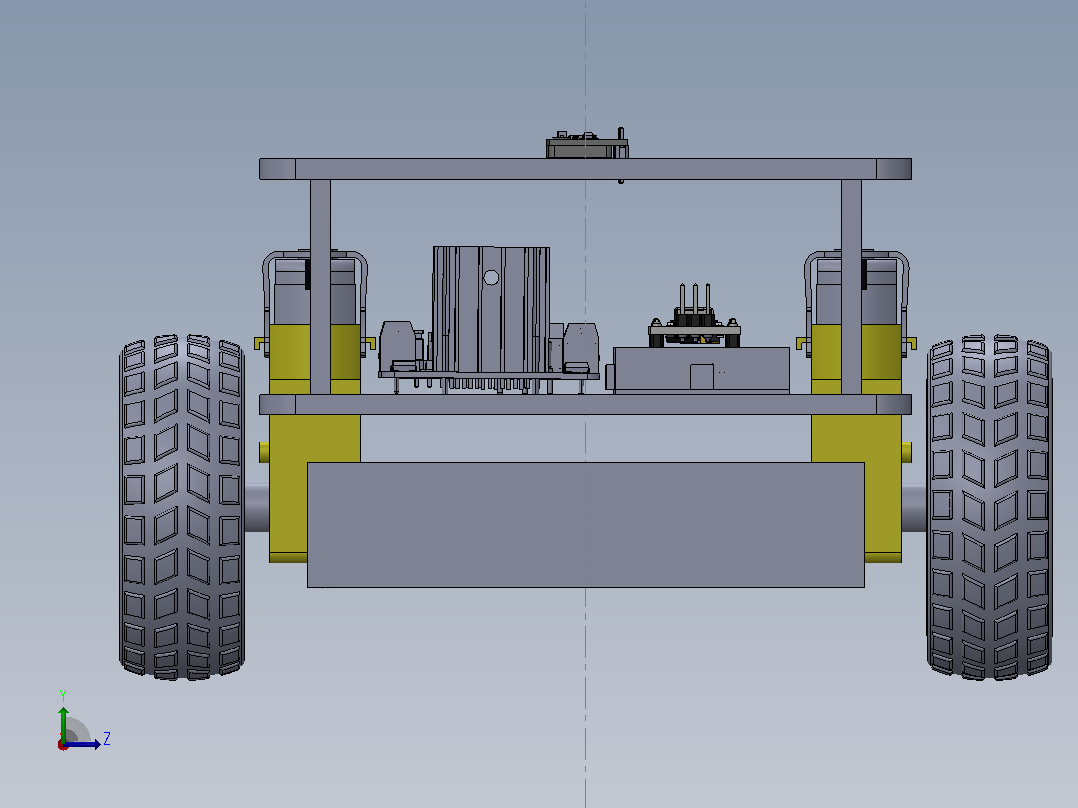Select the middle chassis plate
Viewport: 1078px width, 808px height.
click(585, 404)
